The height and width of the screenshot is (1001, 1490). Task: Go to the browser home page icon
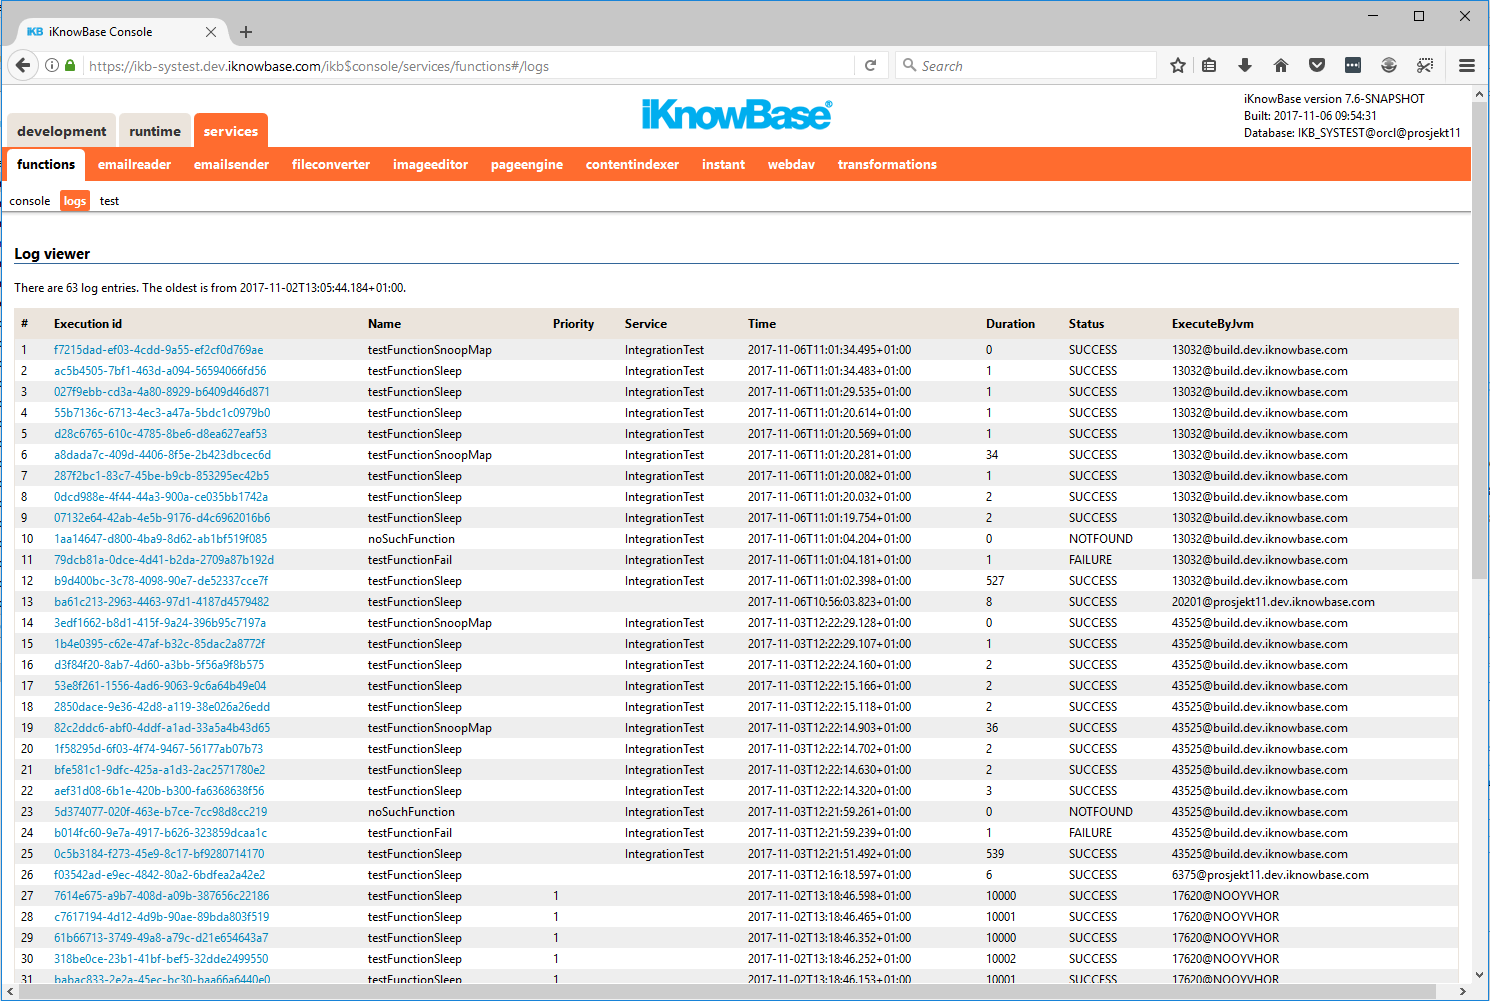1281,66
